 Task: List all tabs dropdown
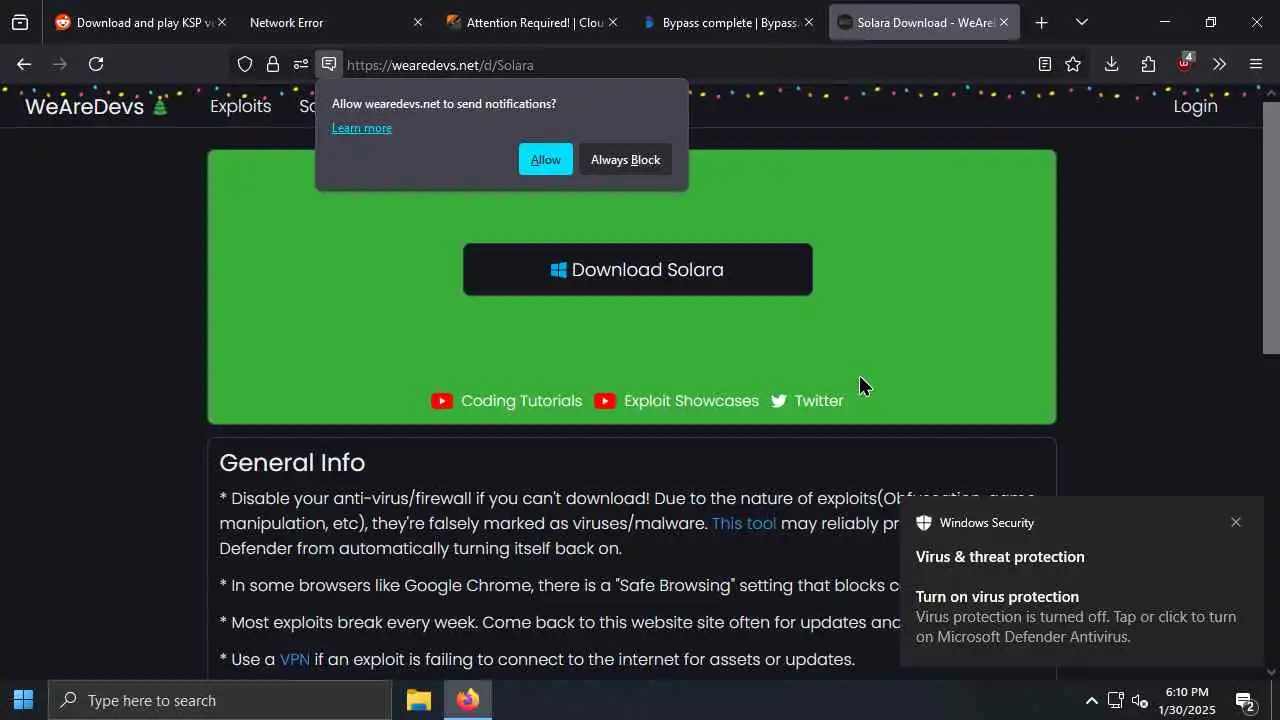(1081, 22)
